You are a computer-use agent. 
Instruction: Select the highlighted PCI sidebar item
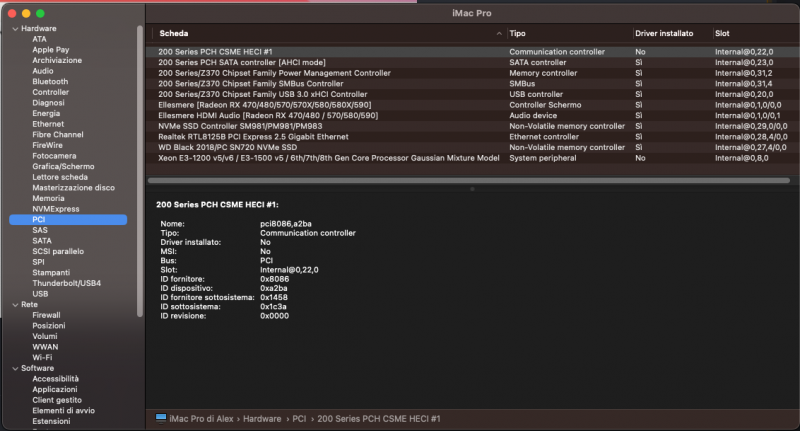(x=68, y=219)
